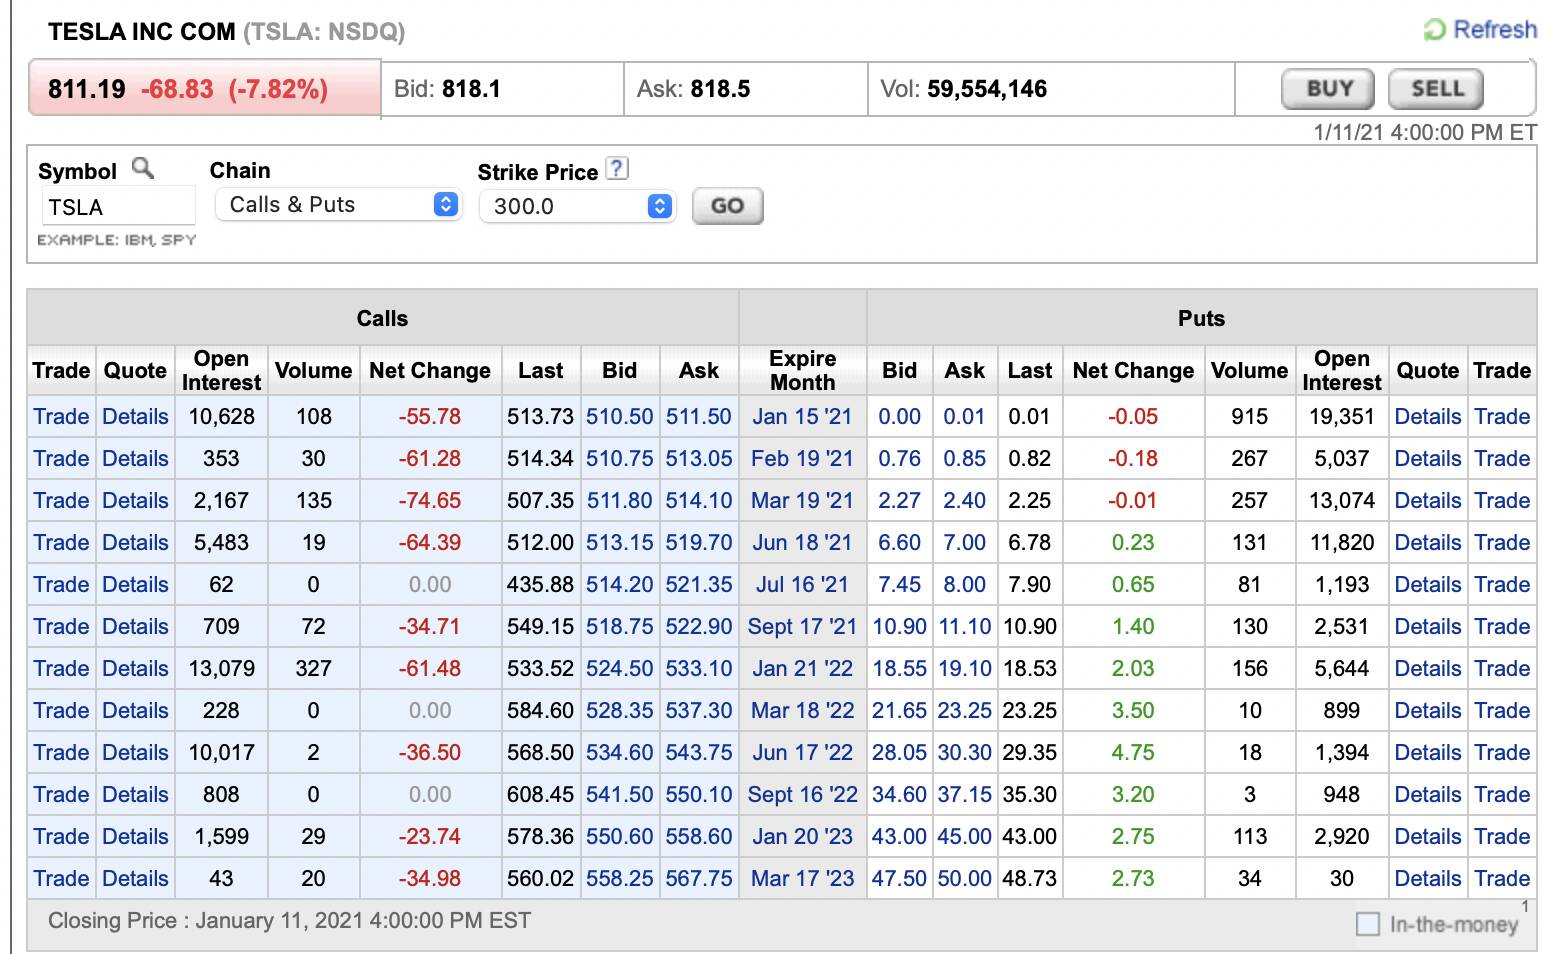Open puts Details link for Jan 20 '23
Screen dimensions: 1550x954
1428,836
